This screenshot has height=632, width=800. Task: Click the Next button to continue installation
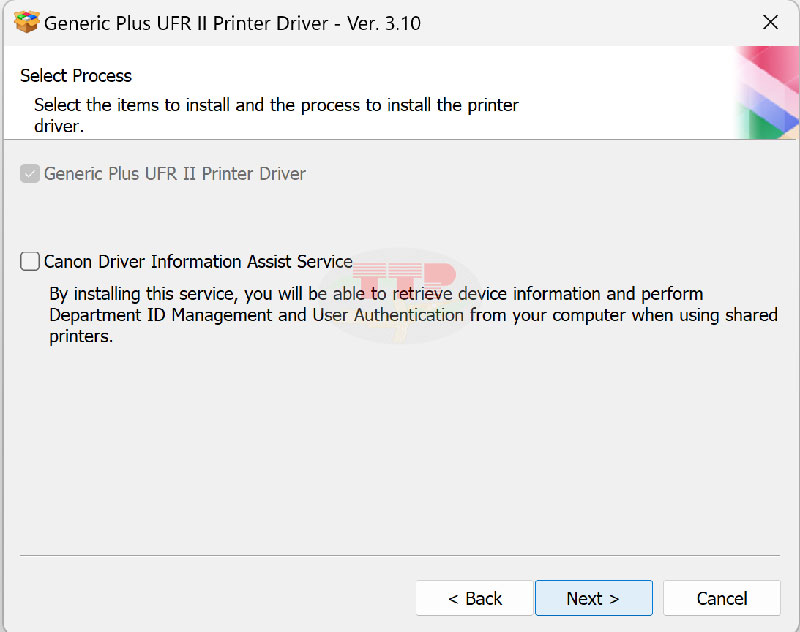click(593, 598)
